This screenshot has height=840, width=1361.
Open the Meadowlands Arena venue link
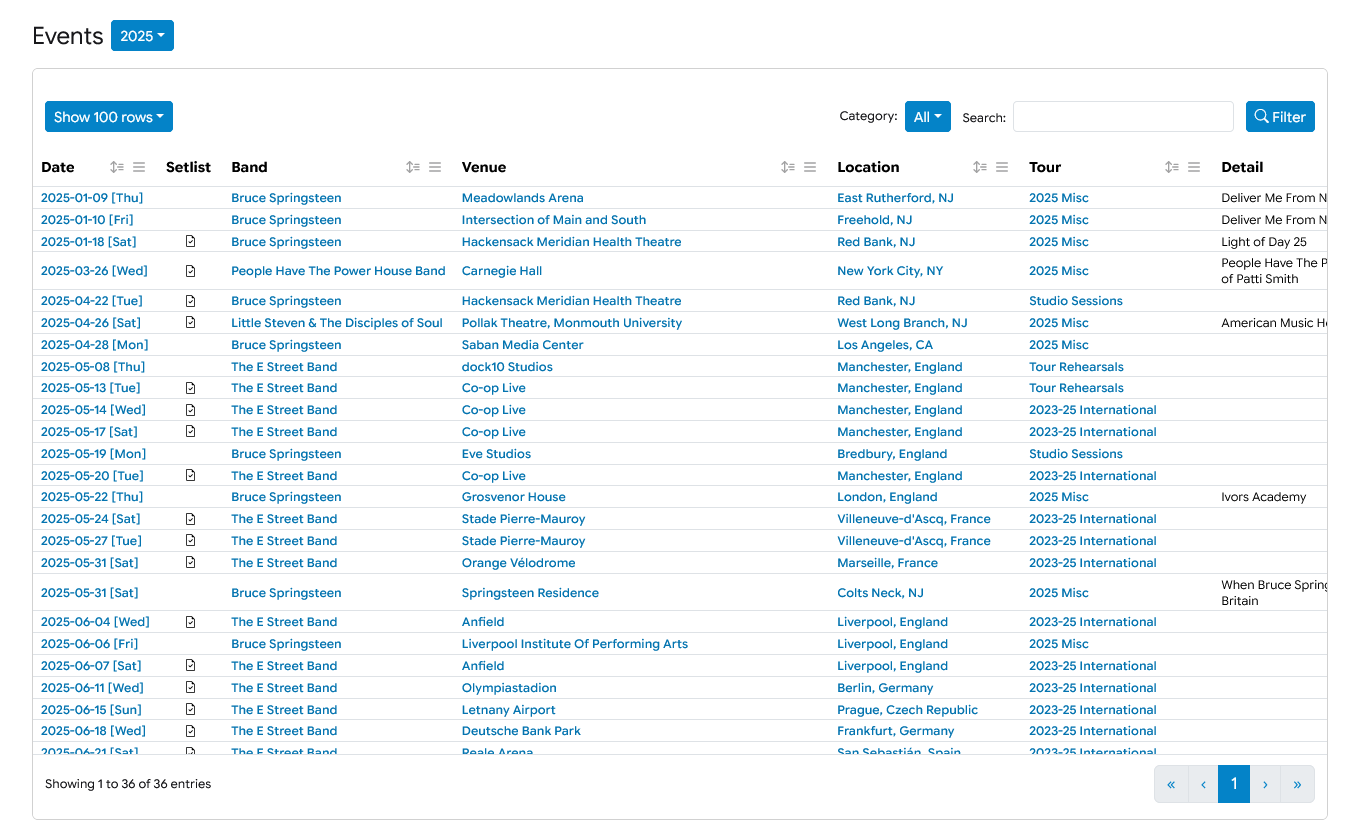point(522,198)
